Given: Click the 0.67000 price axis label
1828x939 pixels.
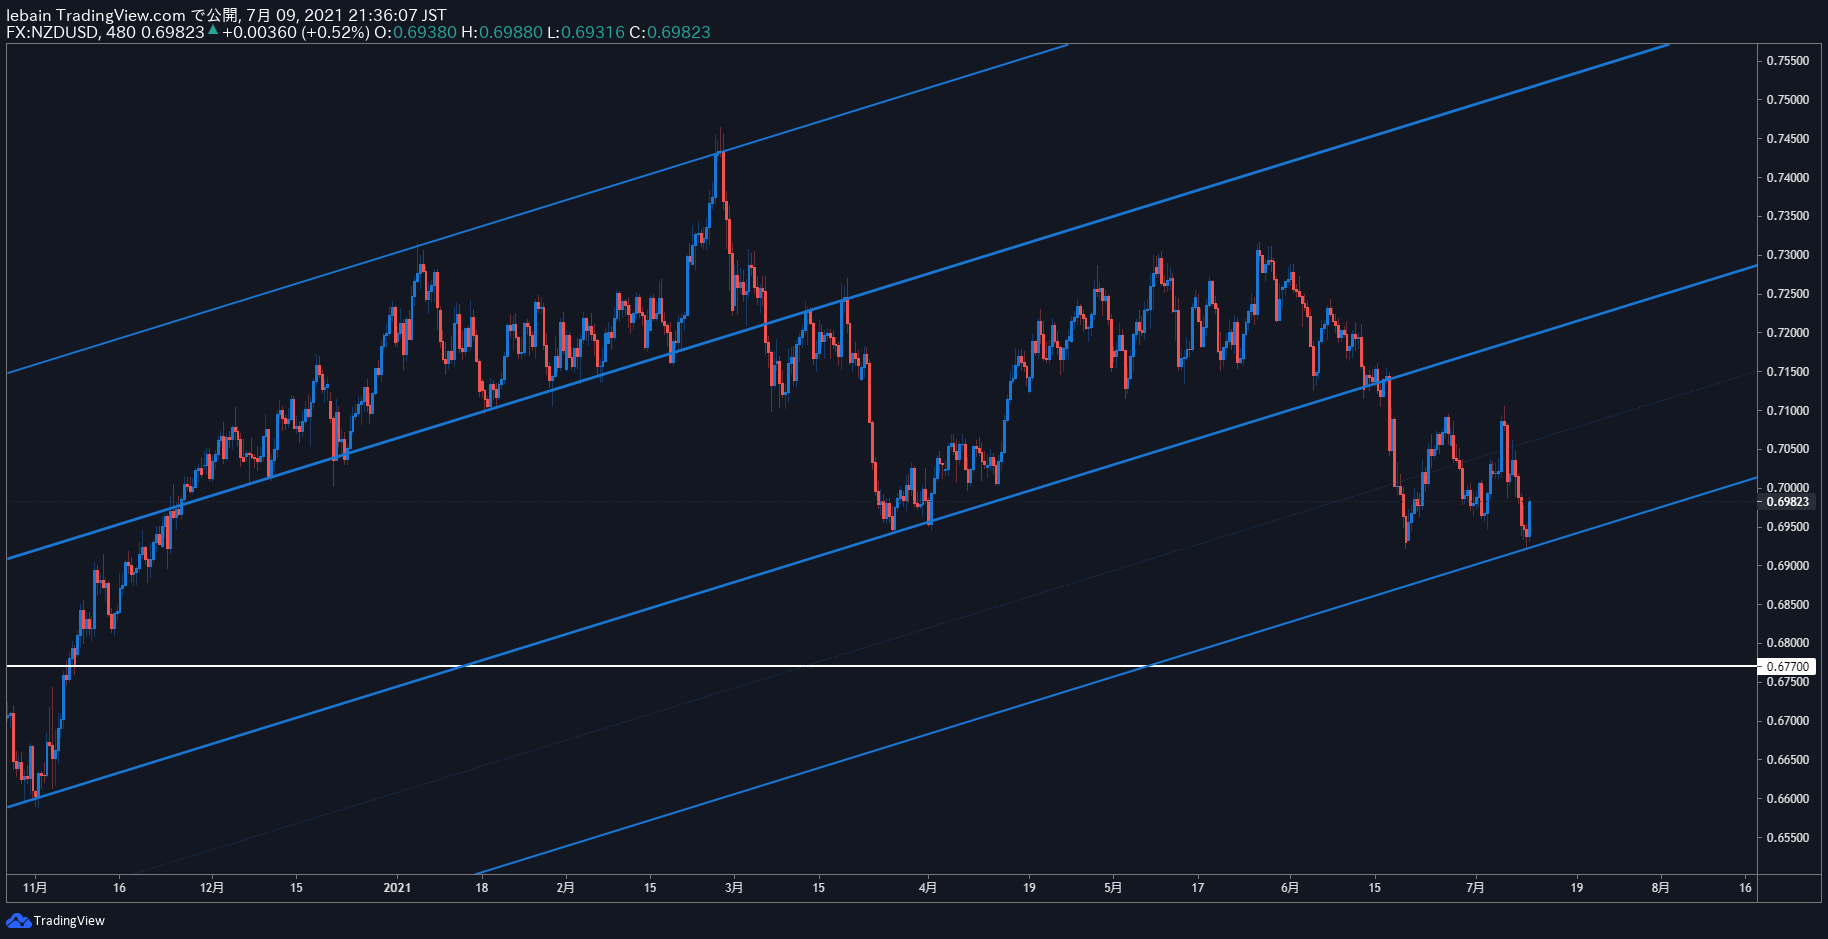Looking at the screenshot, I should (1787, 721).
